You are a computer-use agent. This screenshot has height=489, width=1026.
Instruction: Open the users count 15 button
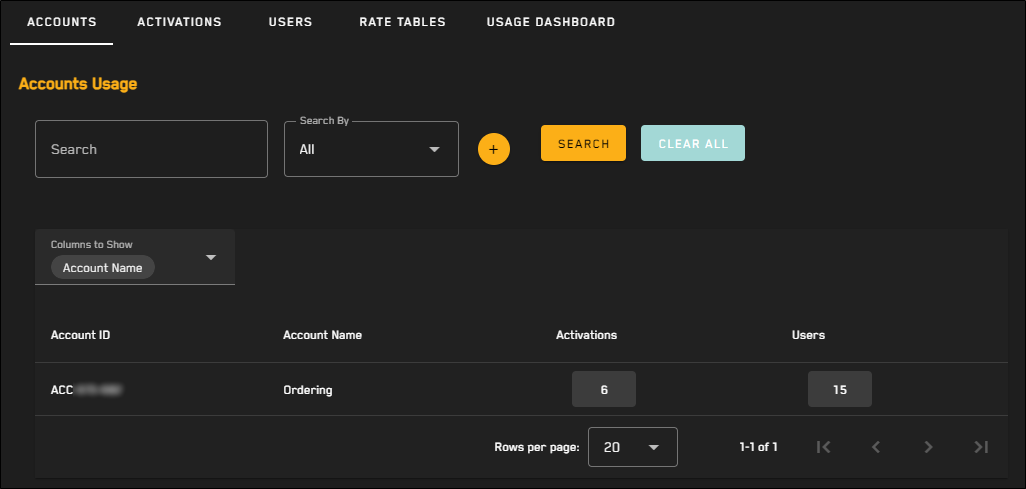coord(840,389)
